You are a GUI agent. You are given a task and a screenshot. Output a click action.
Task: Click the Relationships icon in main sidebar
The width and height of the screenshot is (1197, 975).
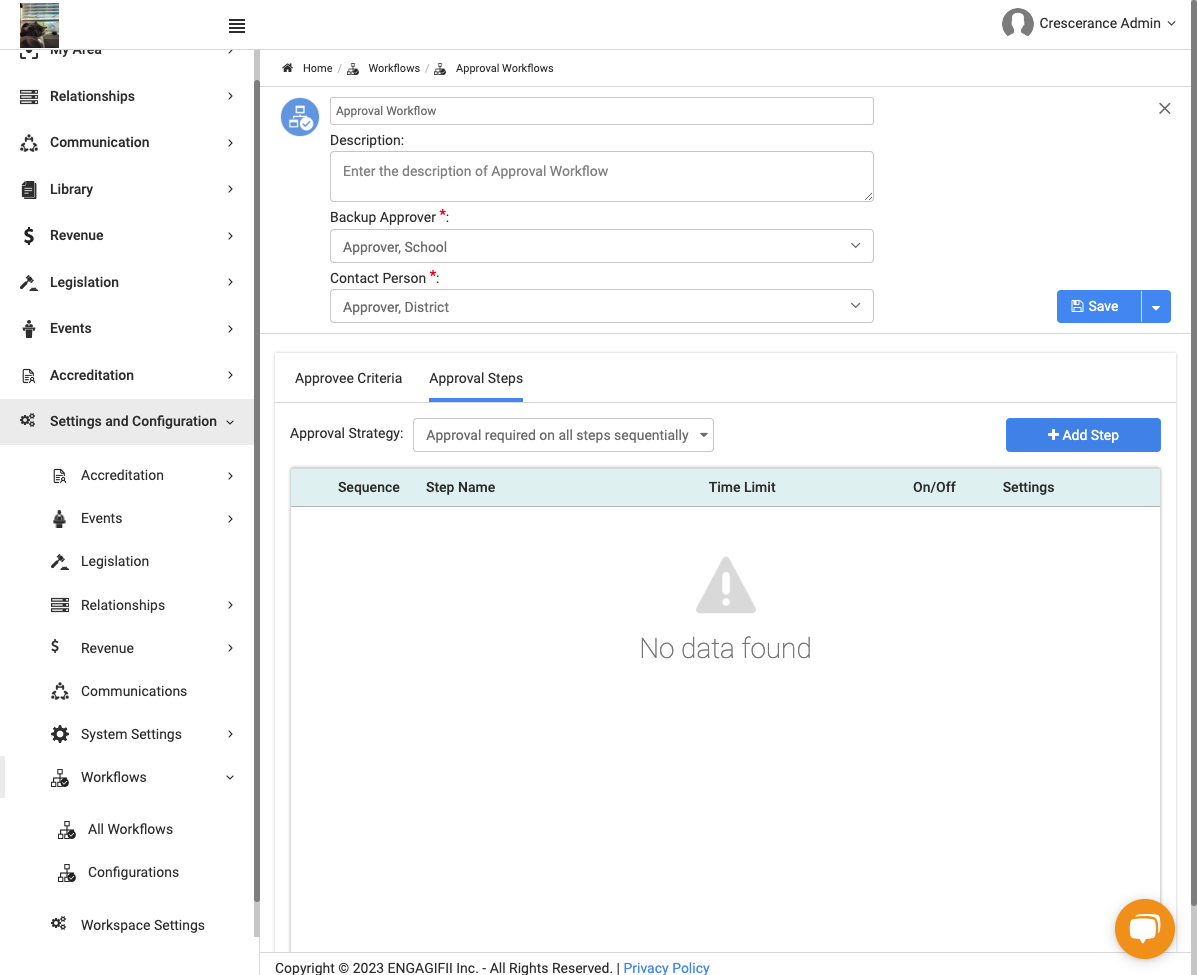click(29, 97)
